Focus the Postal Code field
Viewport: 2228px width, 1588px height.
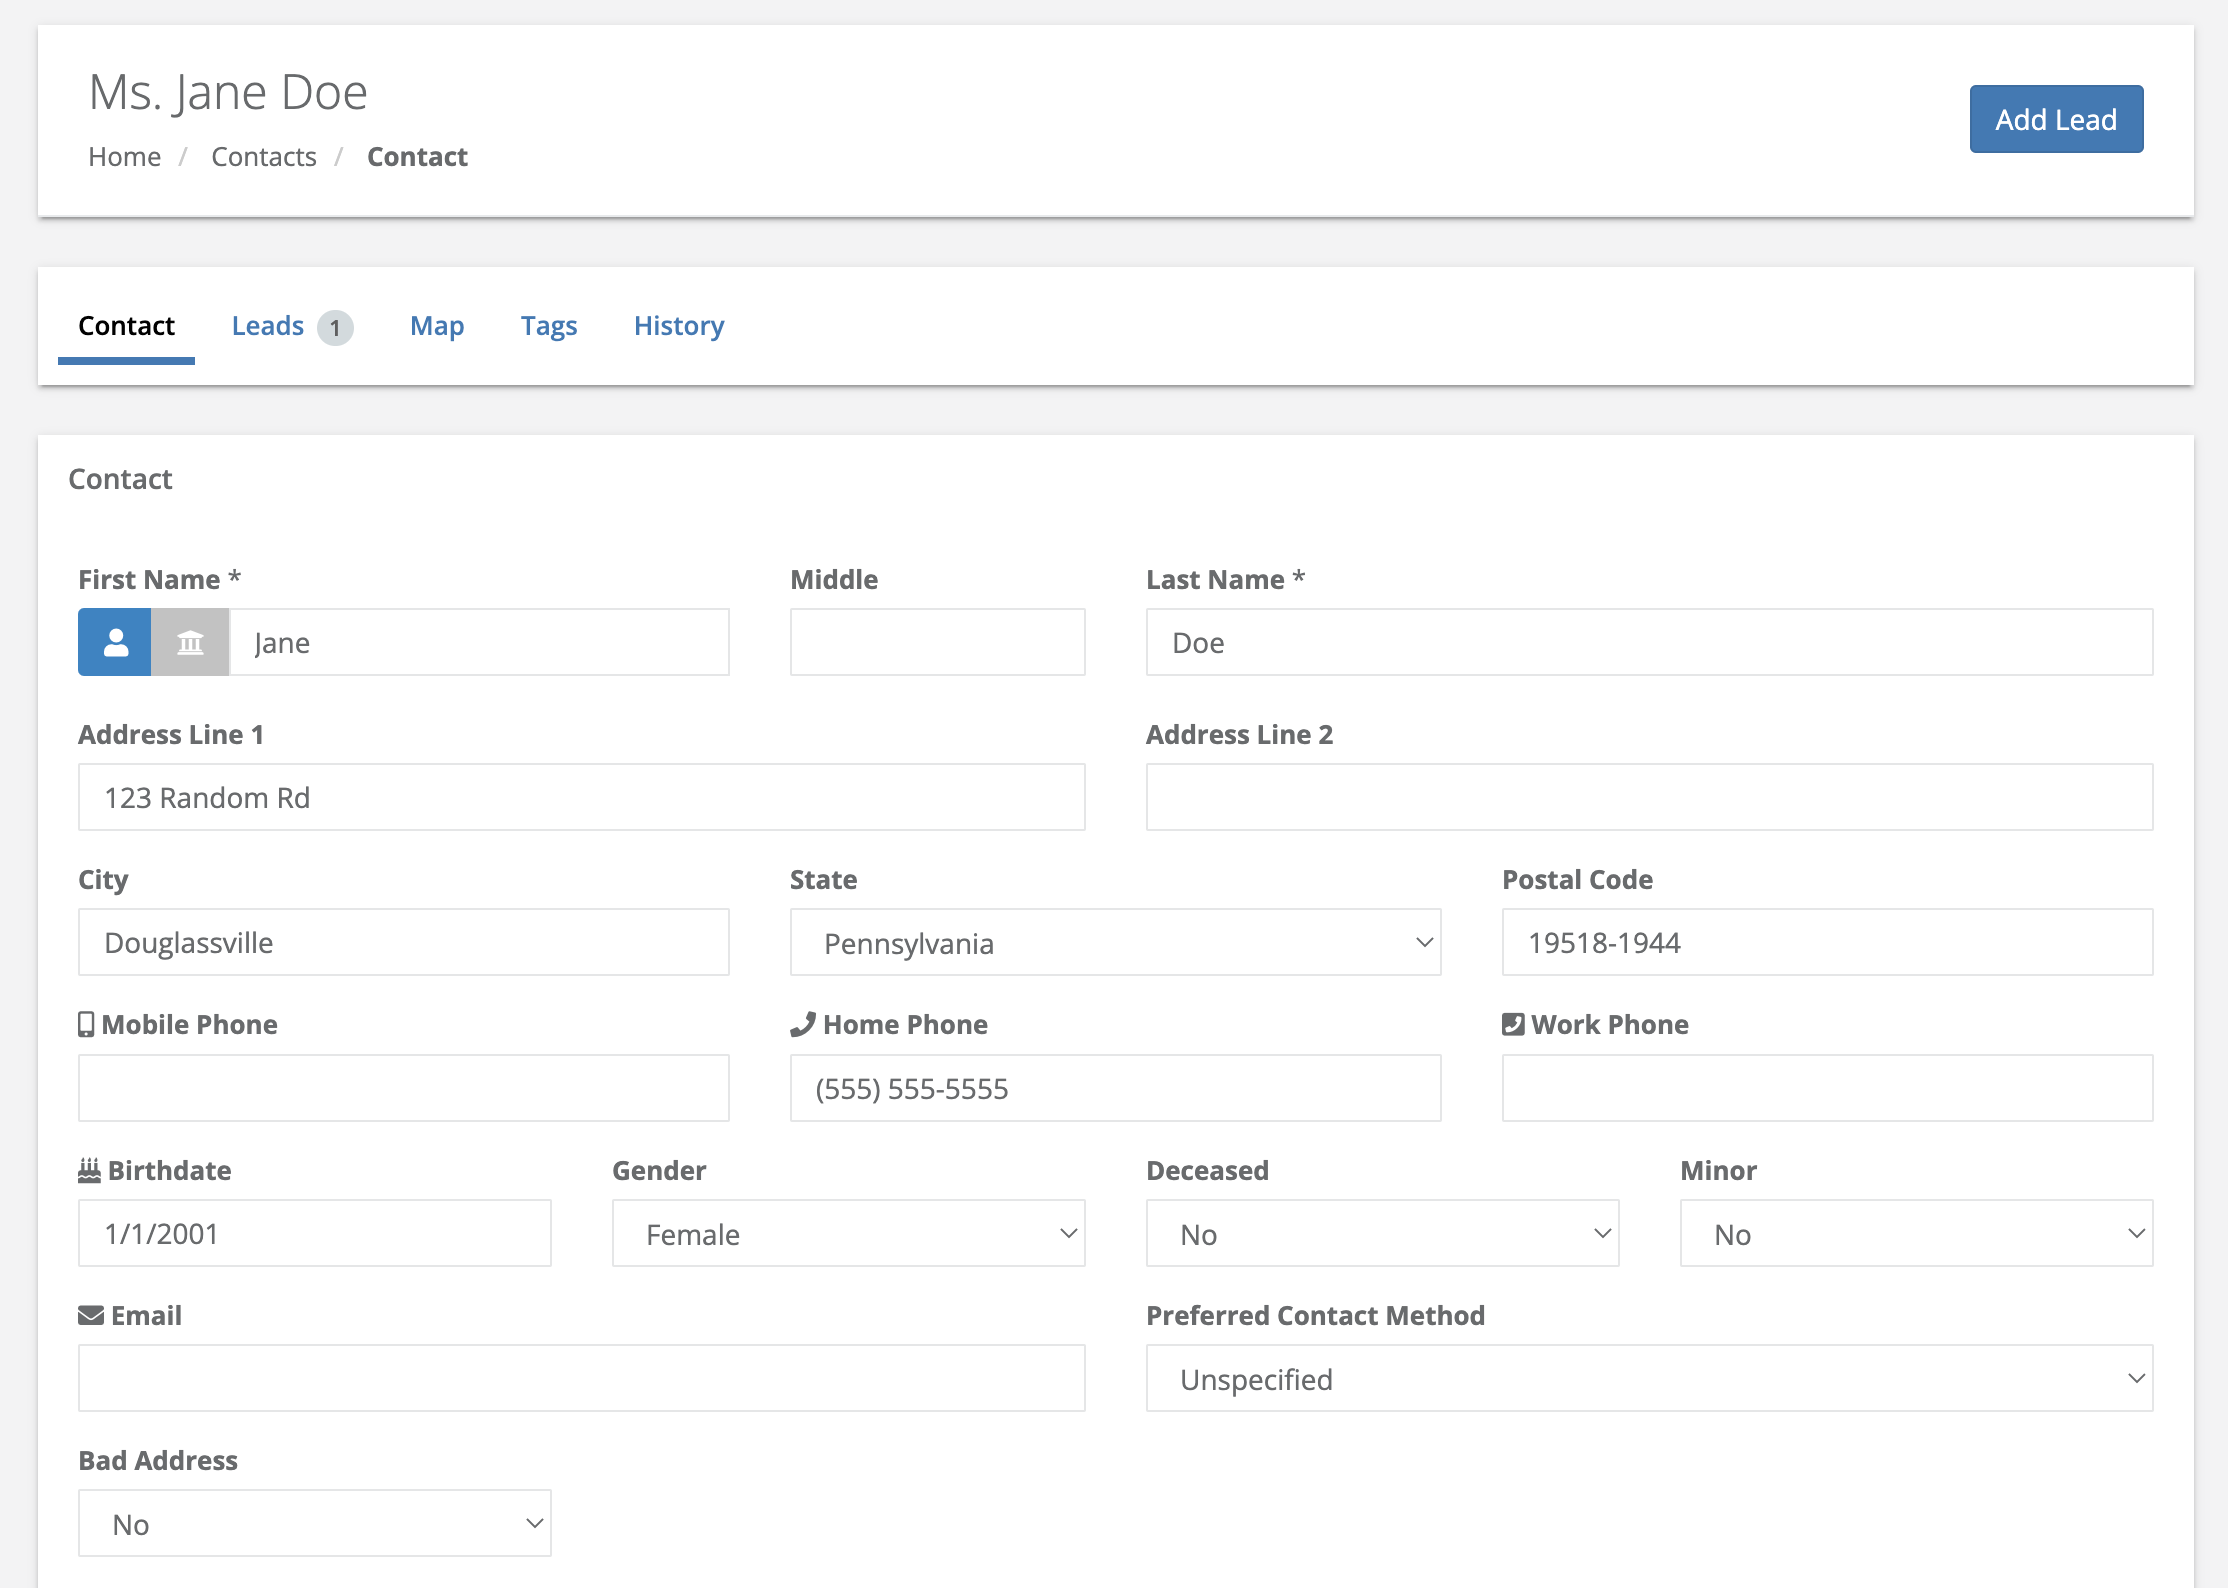(1827, 942)
